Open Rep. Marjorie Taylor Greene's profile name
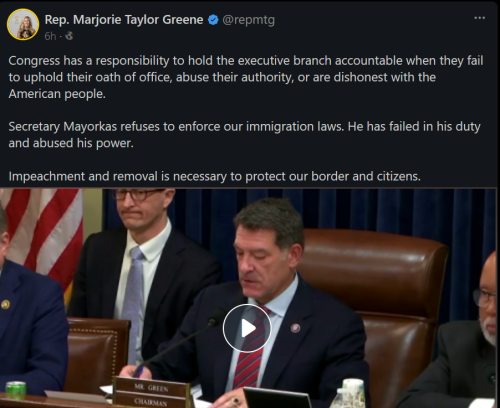Viewport: 500px width, 408px height. click(124, 20)
